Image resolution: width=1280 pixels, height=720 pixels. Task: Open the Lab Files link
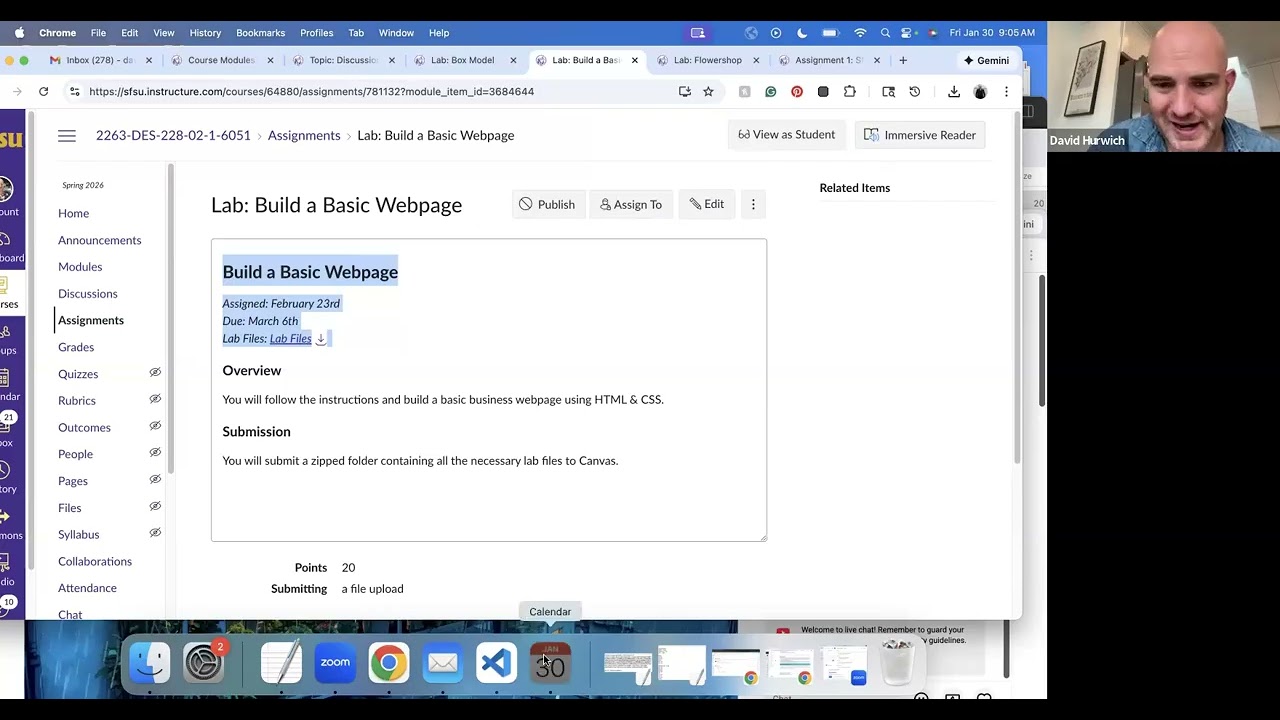point(290,338)
